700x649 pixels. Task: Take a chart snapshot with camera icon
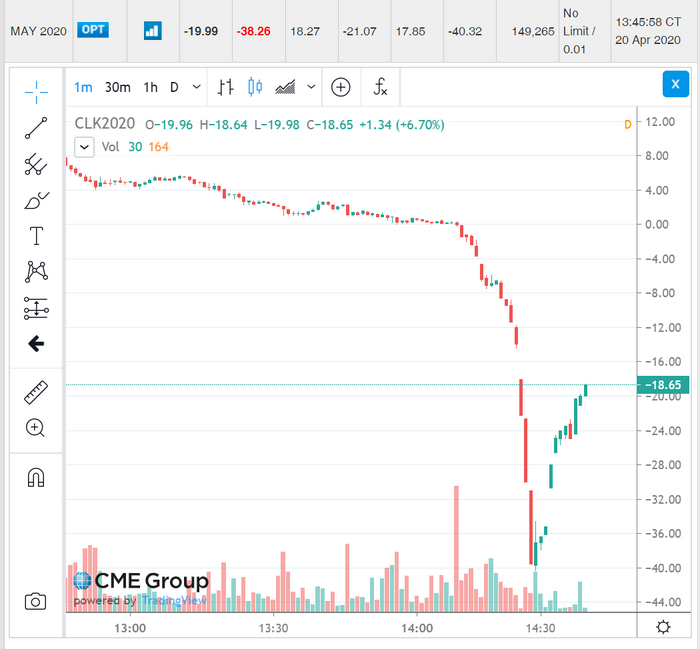click(x=36, y=601)
